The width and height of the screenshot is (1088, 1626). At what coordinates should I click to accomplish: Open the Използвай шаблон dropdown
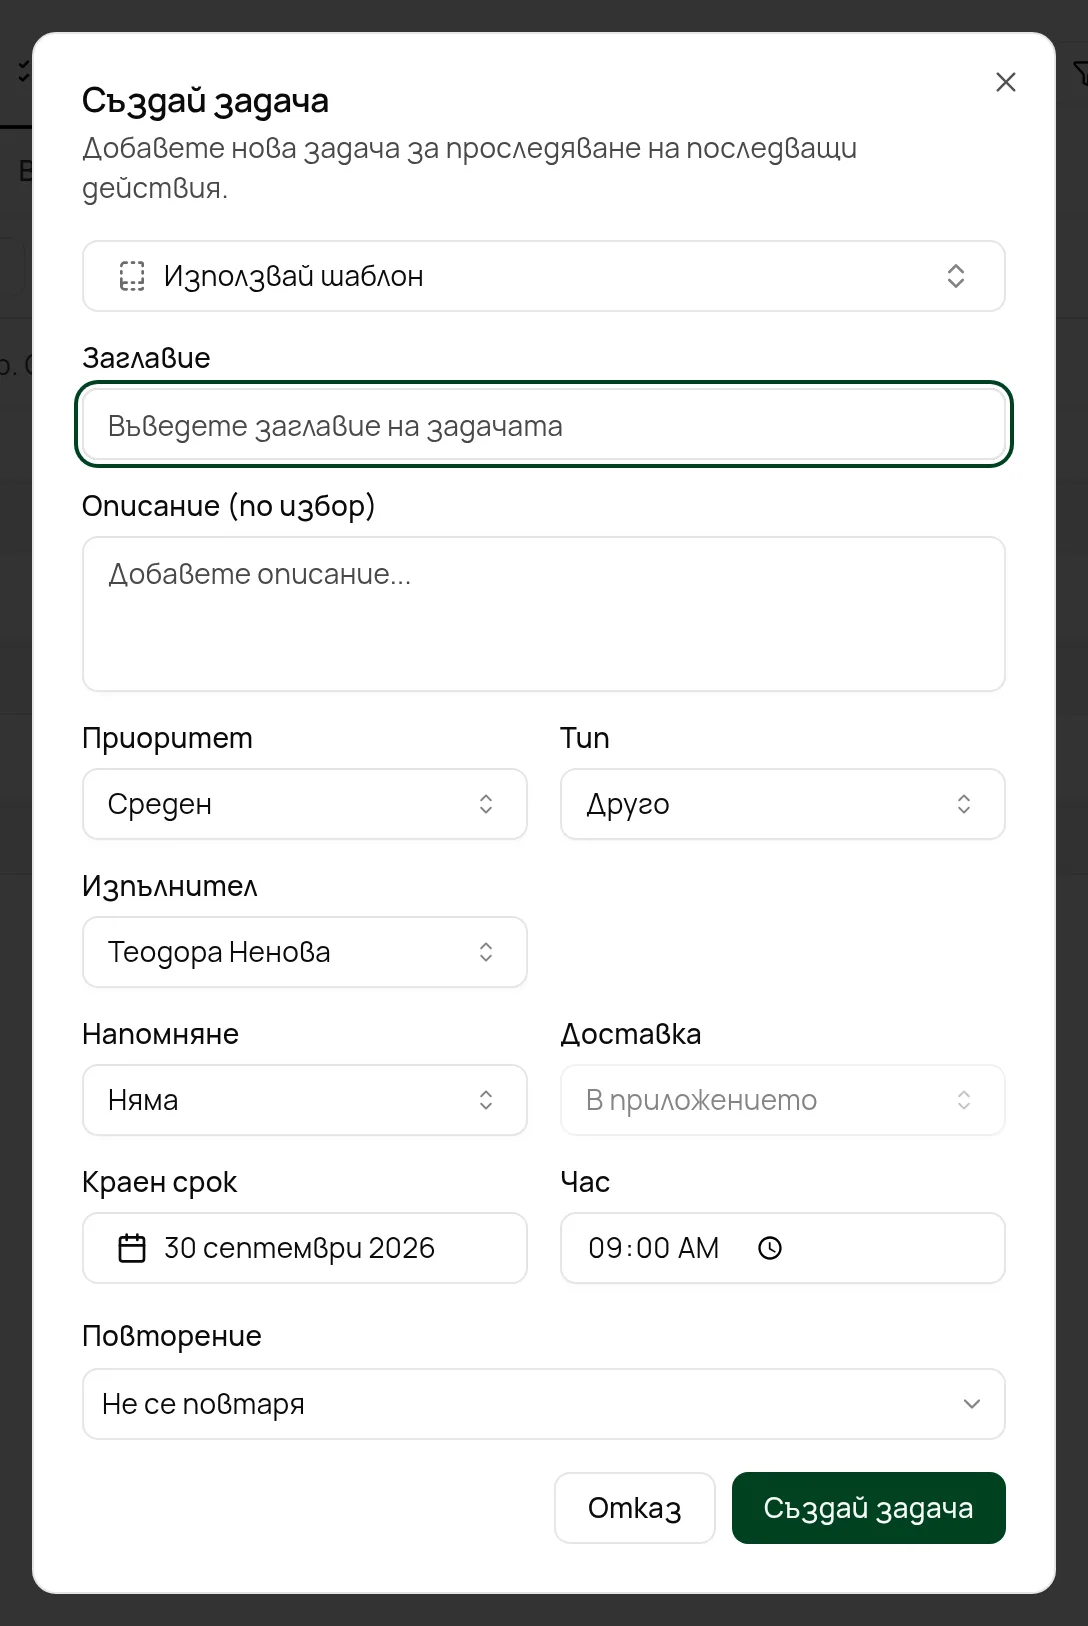click(544, 276)
